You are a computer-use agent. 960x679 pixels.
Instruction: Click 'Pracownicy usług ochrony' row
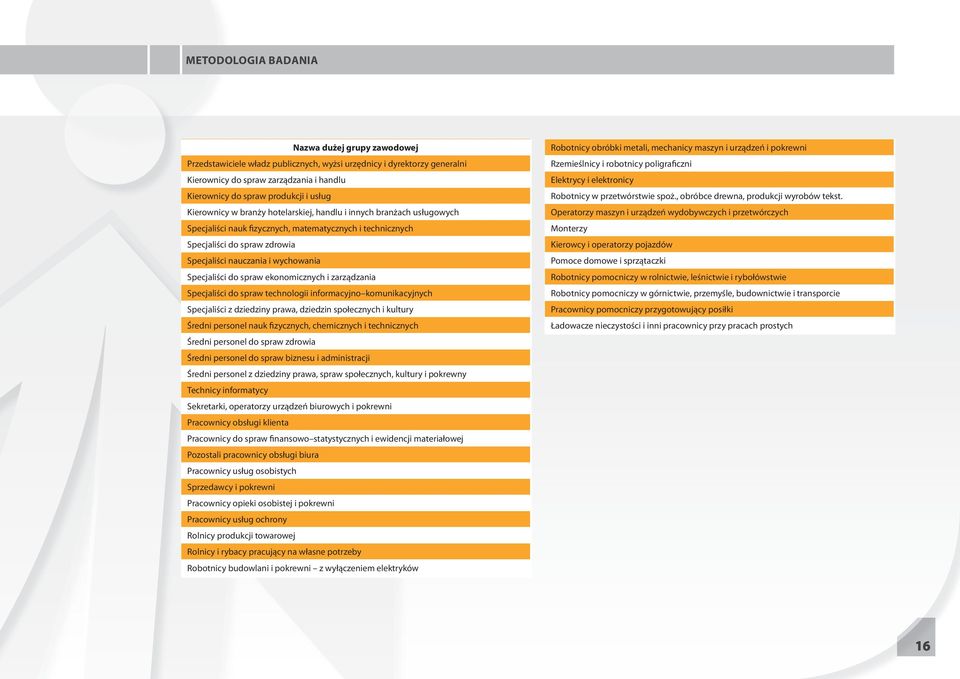[x=355, y=519]
